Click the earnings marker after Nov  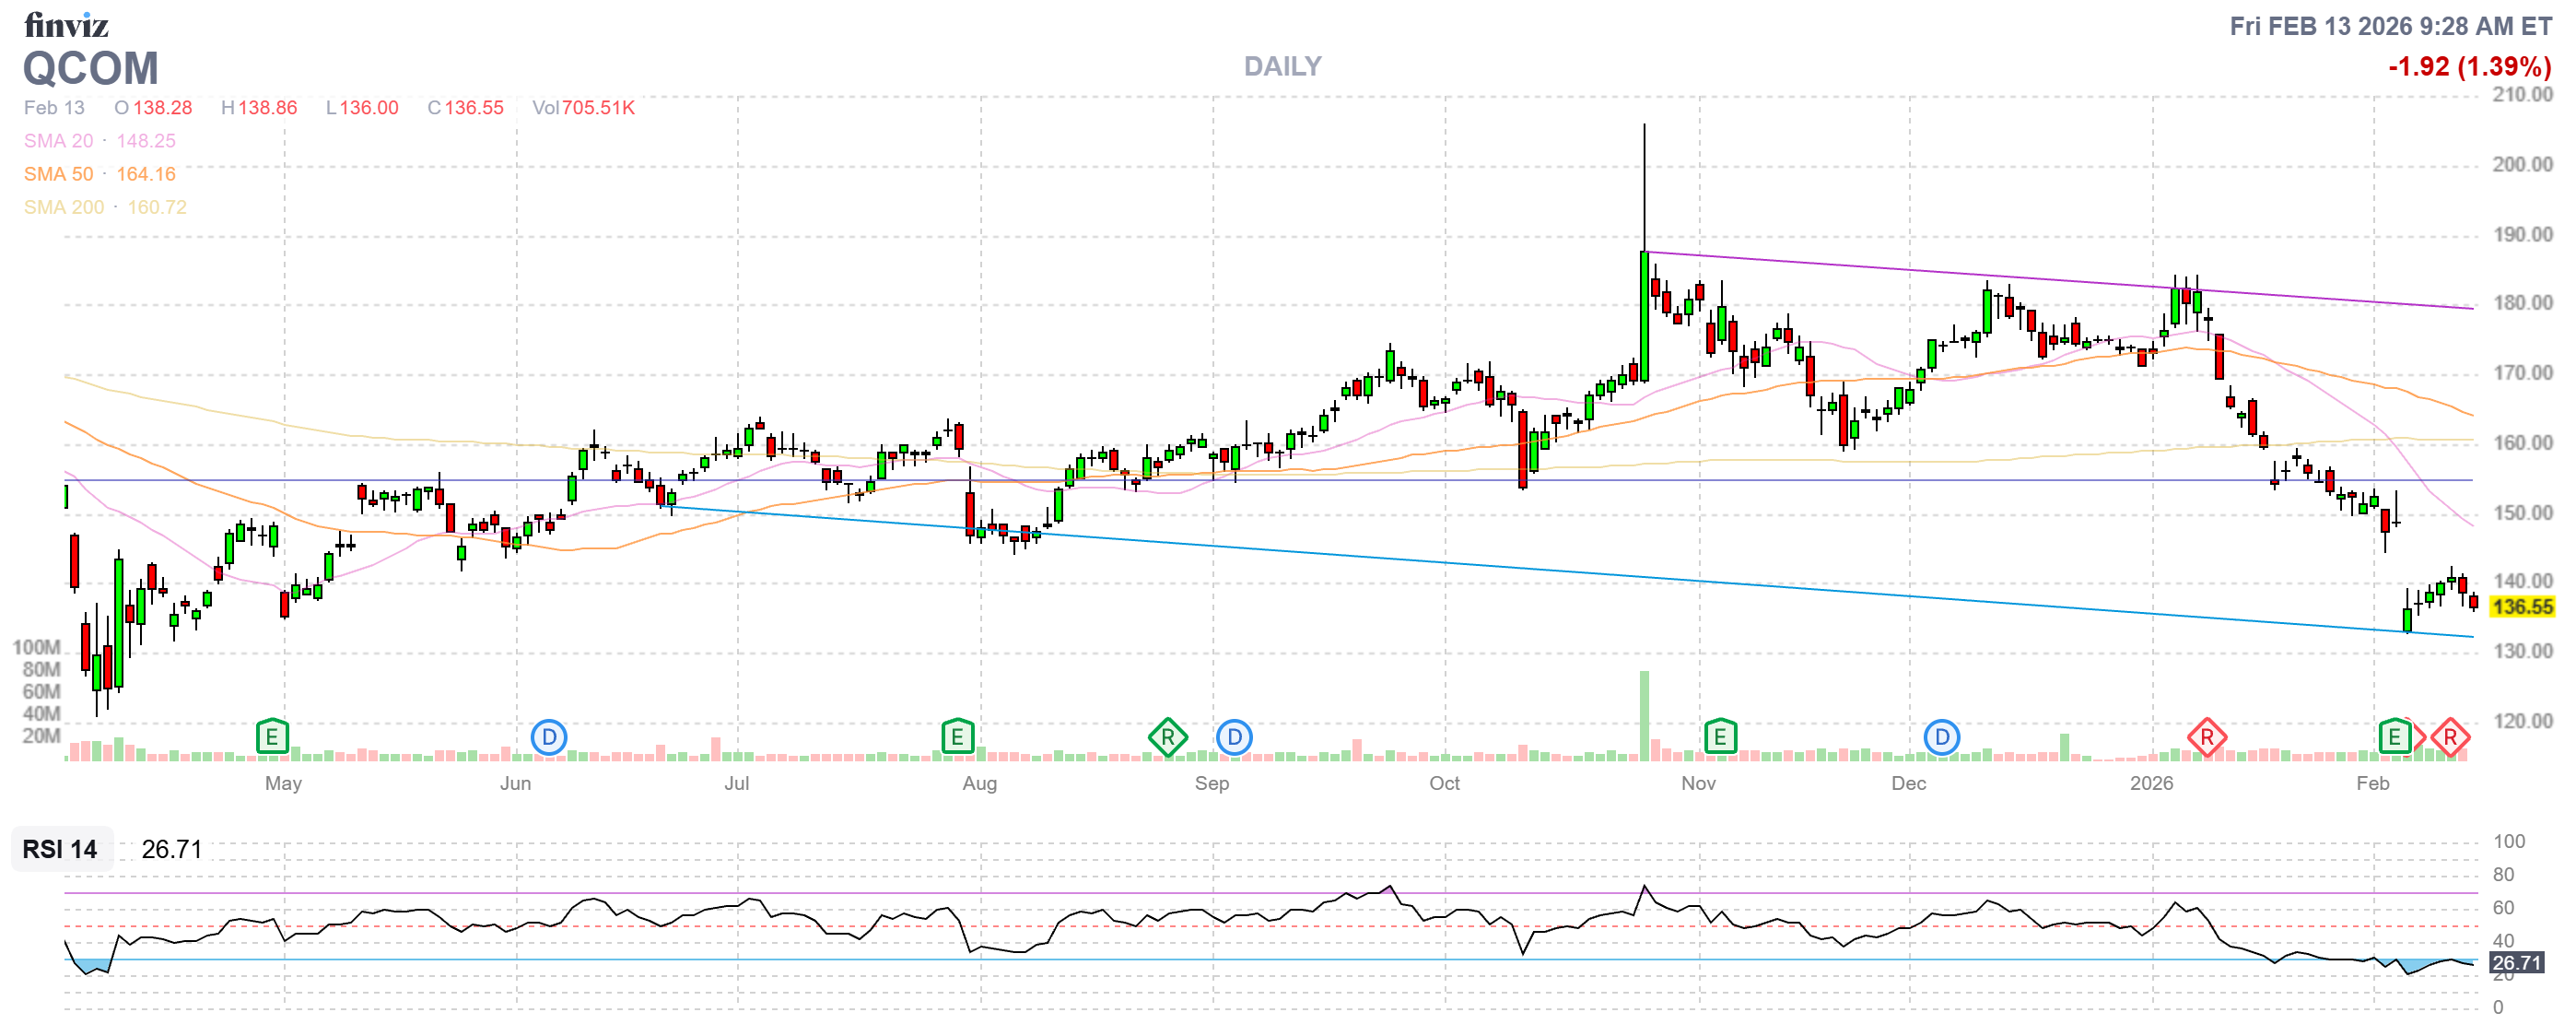pyautogui.click(x=1719, y=738)
